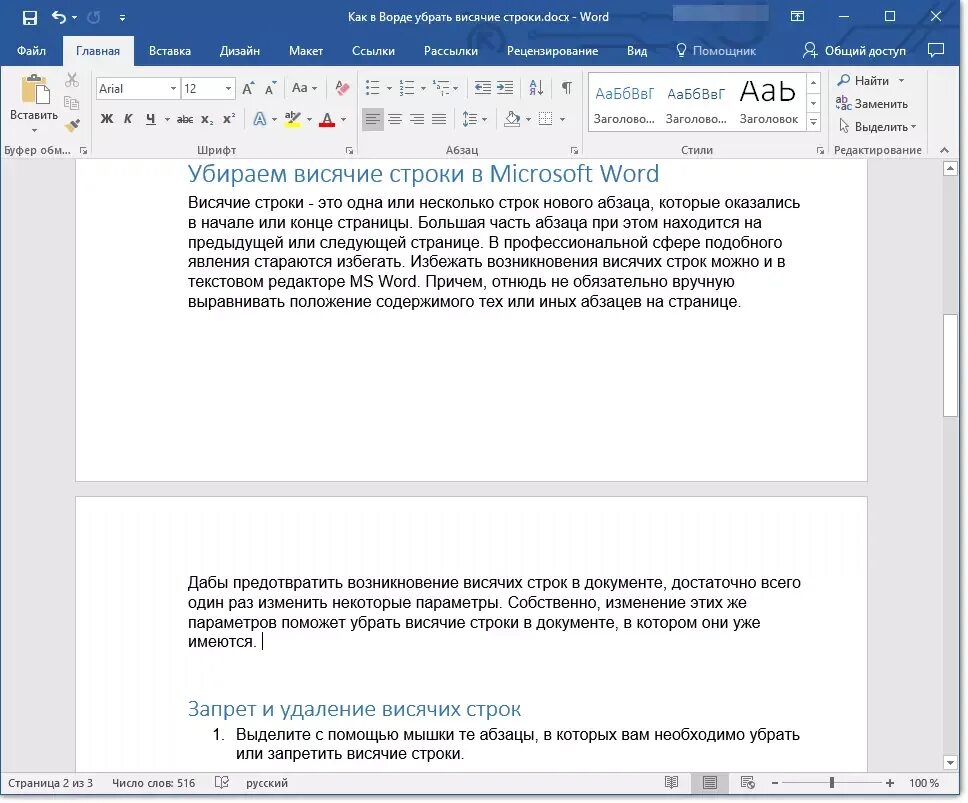The width and height of the screenshot is (968, 803).
Task: Expand the styles gallery with the More arrow
Action: (814, 122)
